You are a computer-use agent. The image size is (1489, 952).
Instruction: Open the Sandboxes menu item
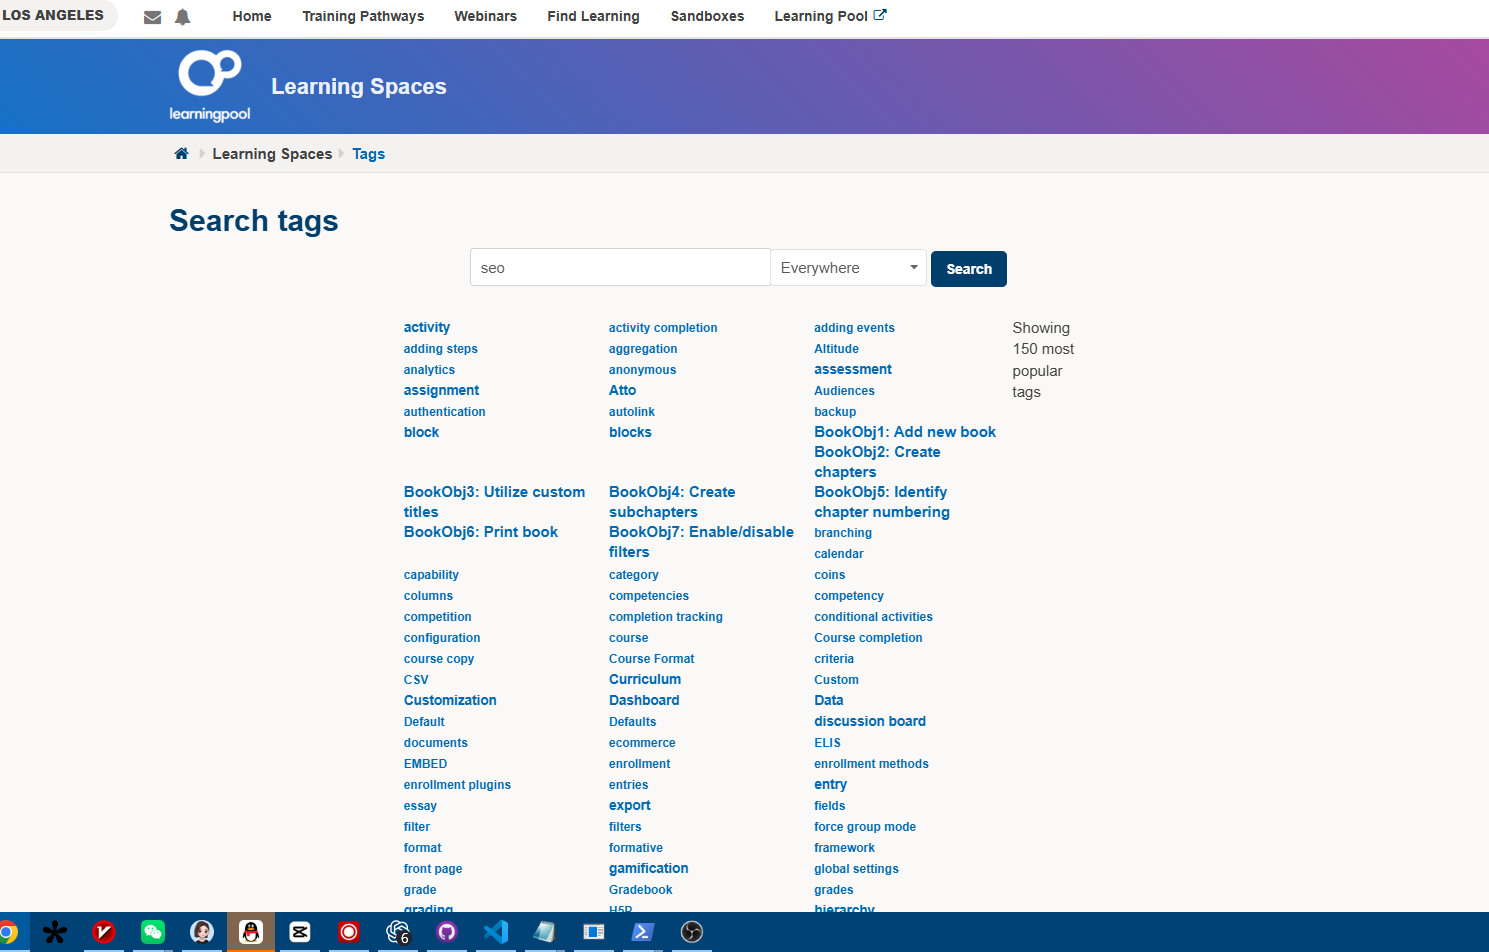tap(707, 16)
